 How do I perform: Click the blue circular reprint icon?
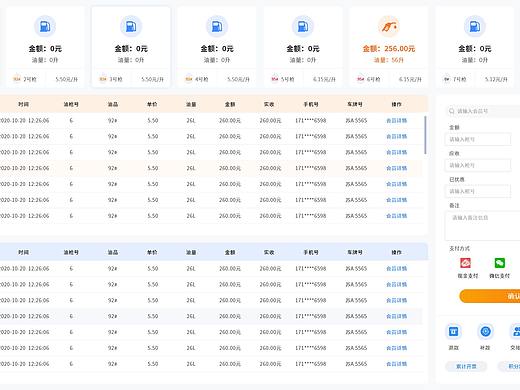point(485,332)
